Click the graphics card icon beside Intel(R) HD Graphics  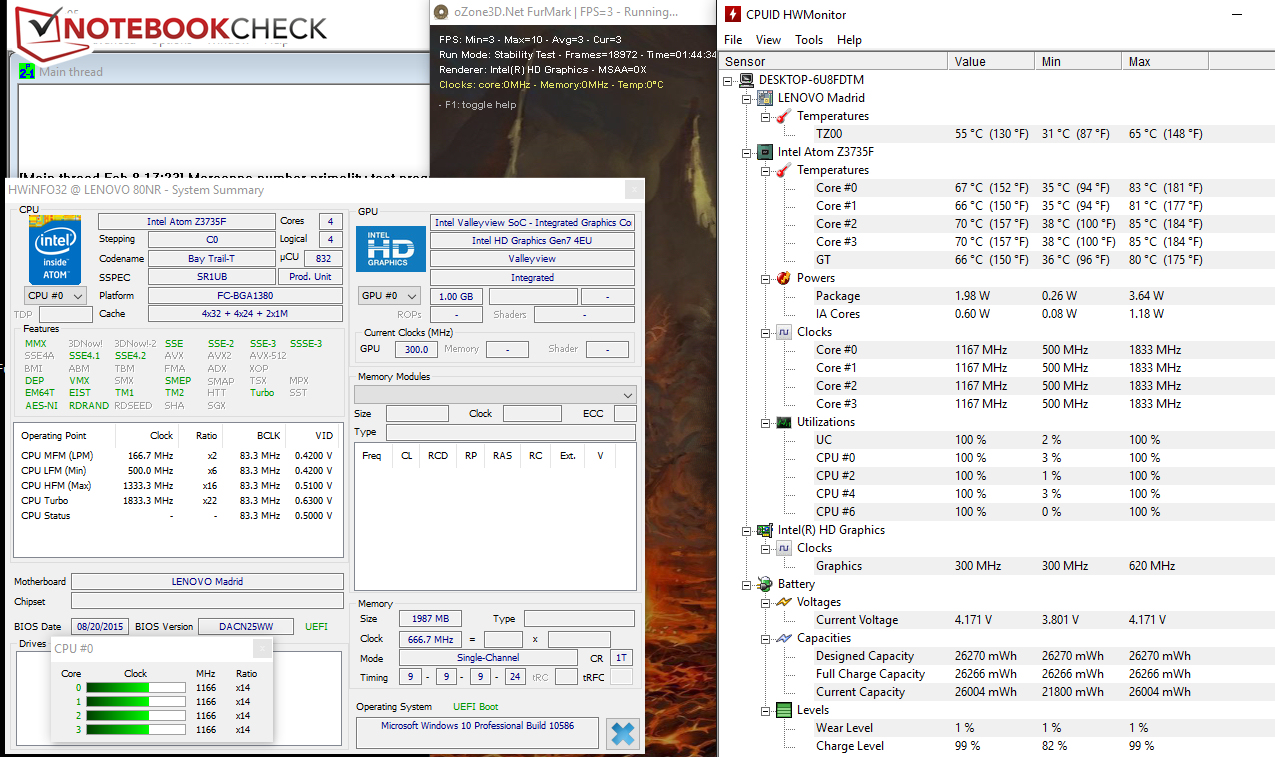[766, 530]
